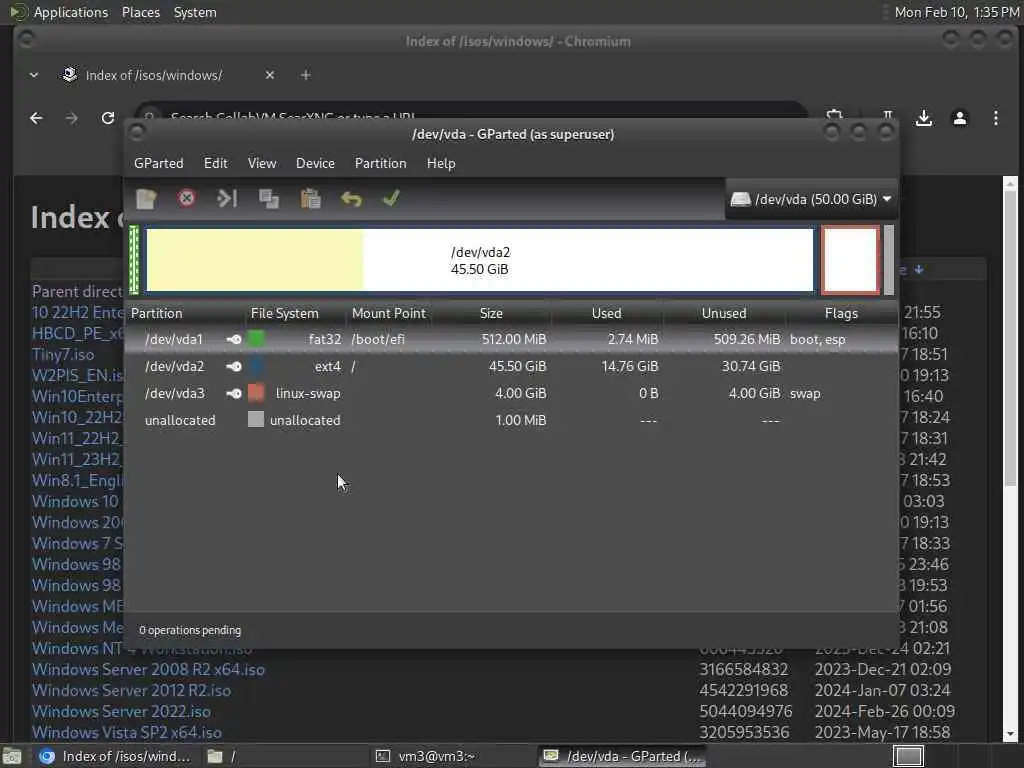Open Chromium downloads icon
Screen dimensions: 1024x768
click(923, 118)
